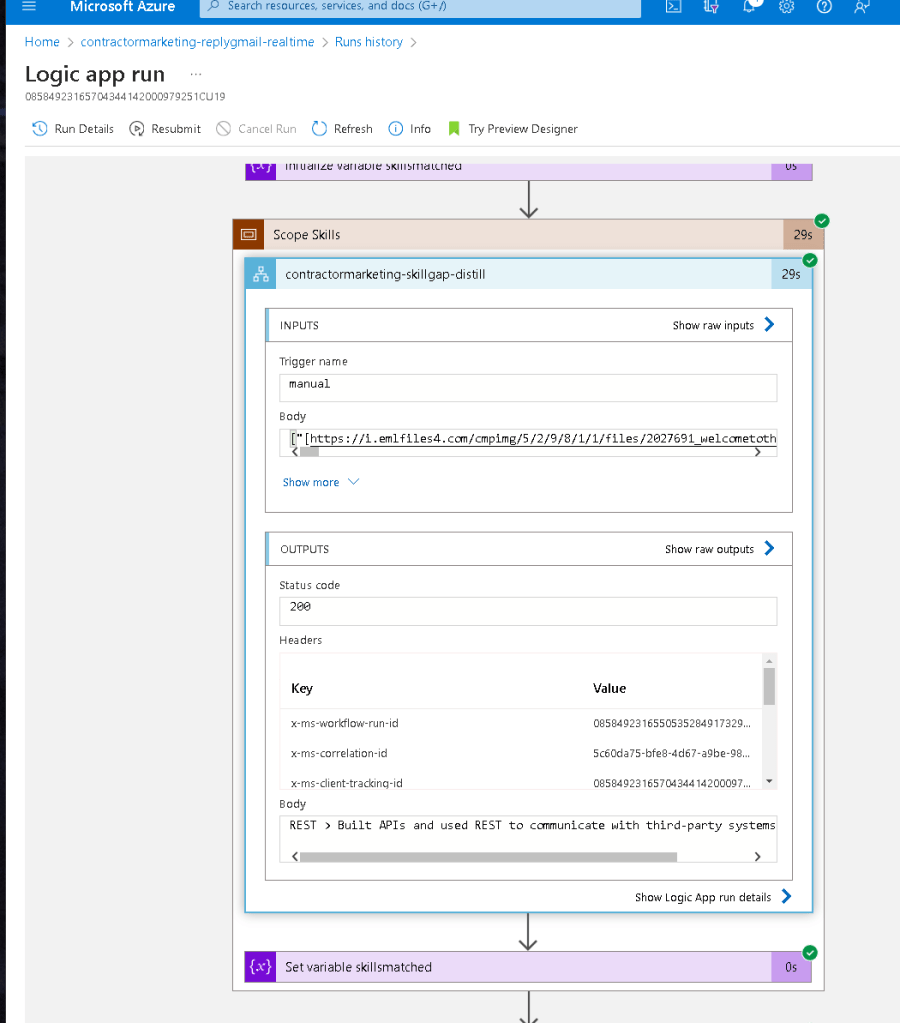Go to the Home breadcrumb
900x1023 pixels.
point(42,42)
